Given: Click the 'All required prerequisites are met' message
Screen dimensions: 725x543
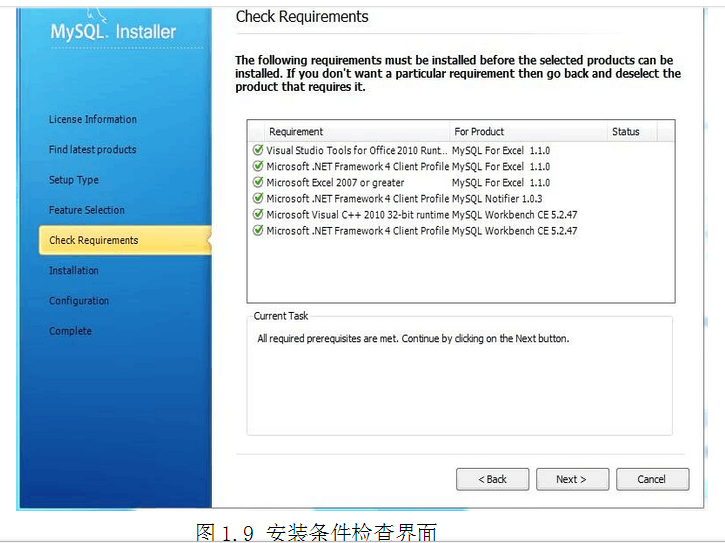Looking at the screenshot, I should (x=413, y=339).
